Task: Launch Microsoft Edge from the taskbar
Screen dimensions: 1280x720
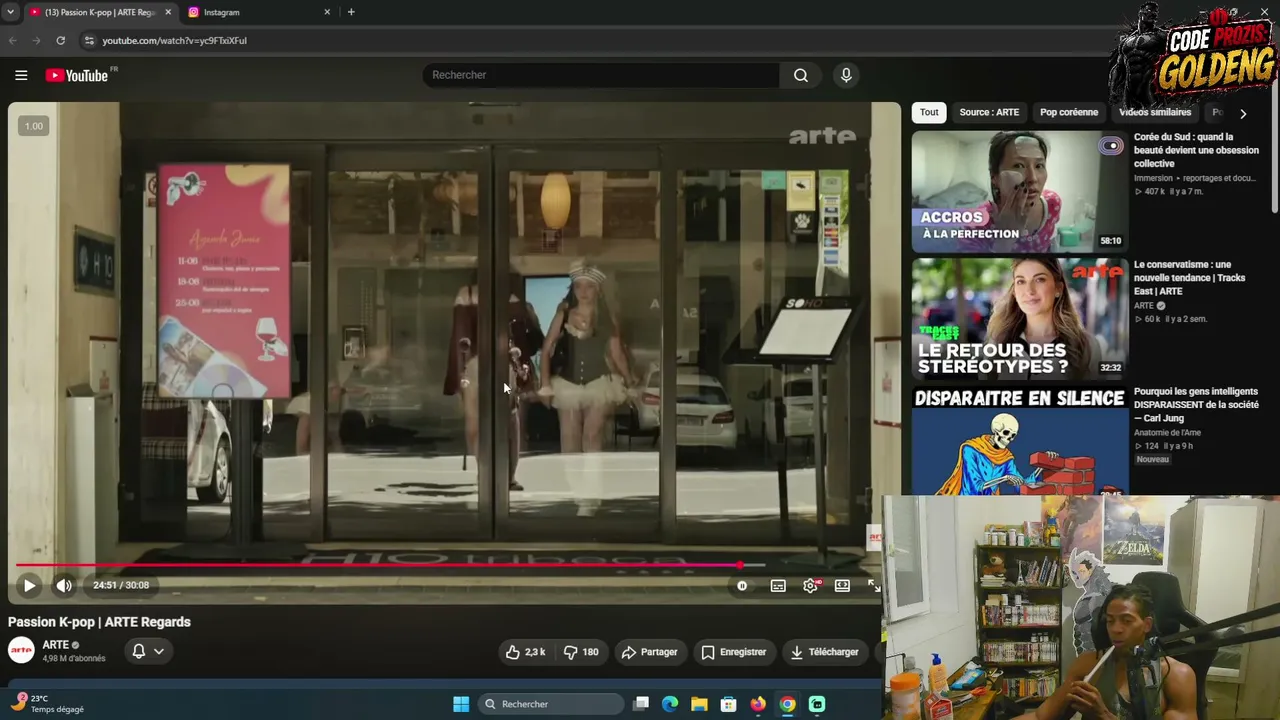Action: point(670,704)
